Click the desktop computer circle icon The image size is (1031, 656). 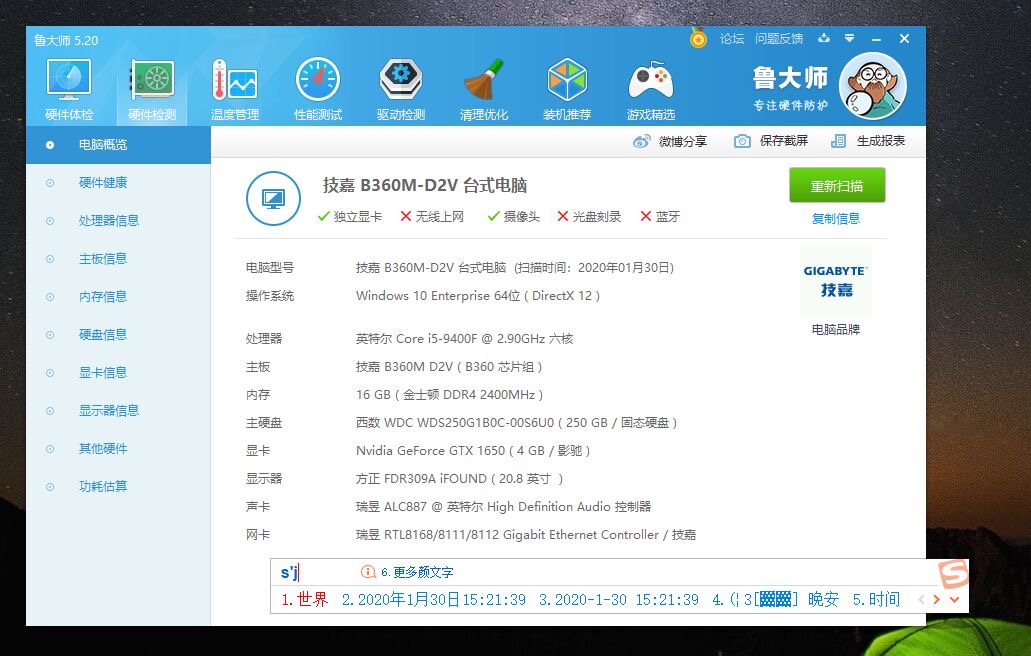(274, 199)
